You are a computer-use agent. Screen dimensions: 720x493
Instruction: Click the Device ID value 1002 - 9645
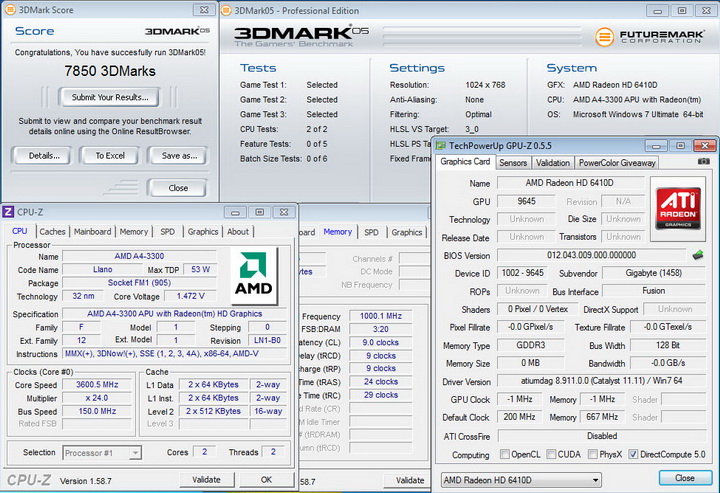523,273
